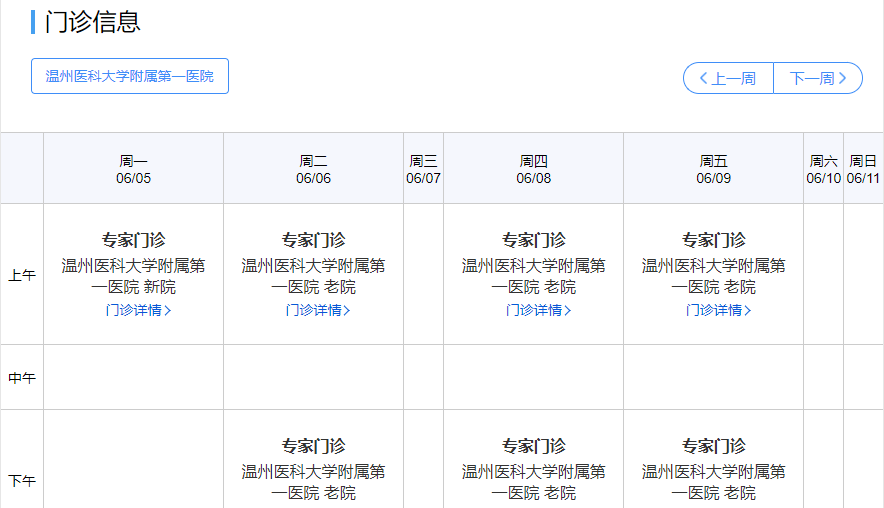
Task: Open Monday morning 门诊详情 link
Action: tap(138, 310)
